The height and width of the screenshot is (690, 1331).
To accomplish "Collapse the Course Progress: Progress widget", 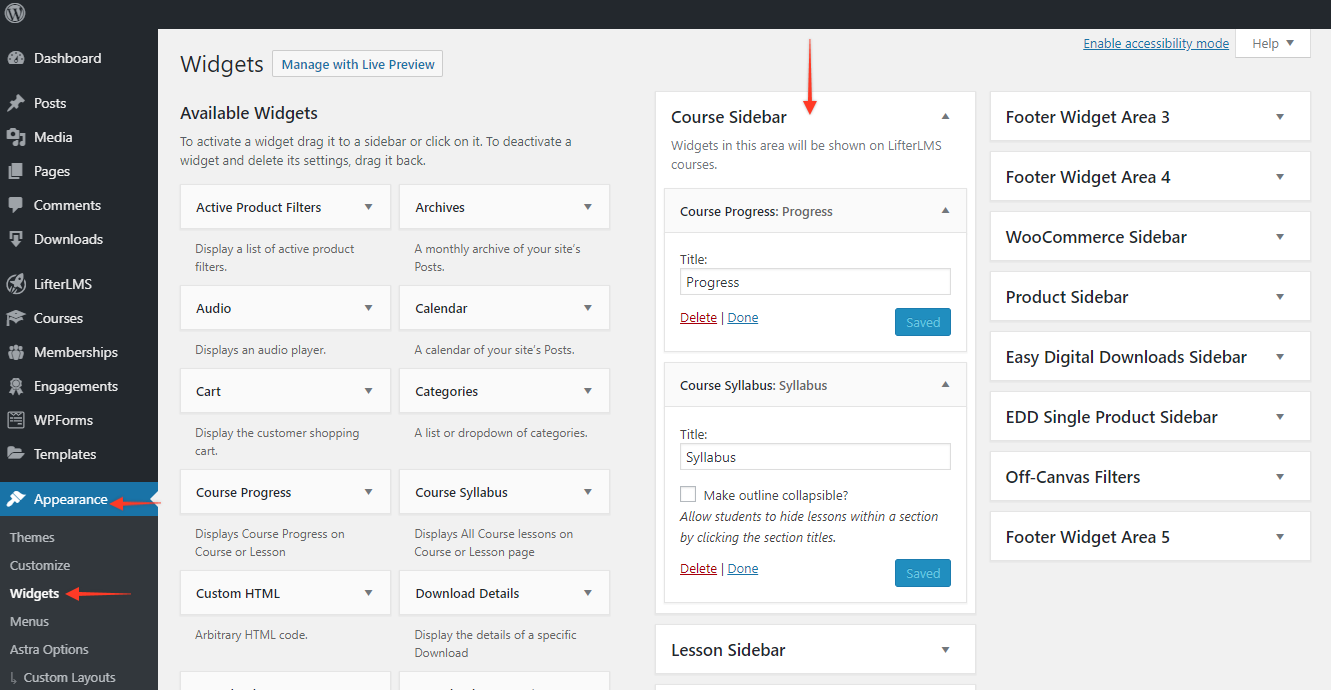I will [x=944, y=211].
